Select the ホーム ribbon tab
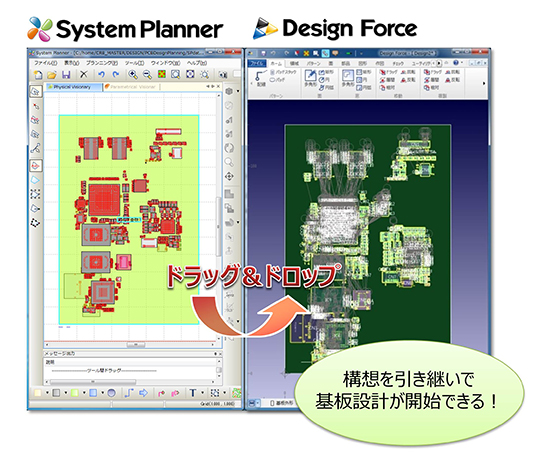 [276, 63]
